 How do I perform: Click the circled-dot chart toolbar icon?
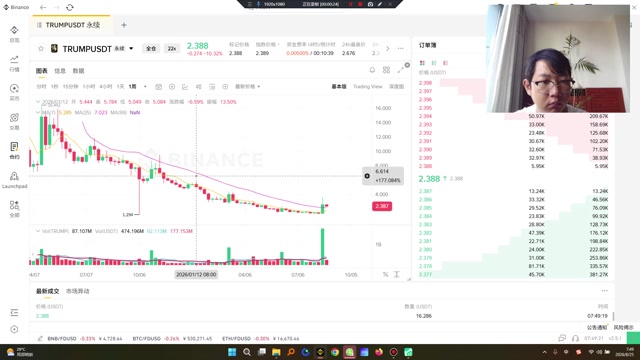tap(172, 87)
